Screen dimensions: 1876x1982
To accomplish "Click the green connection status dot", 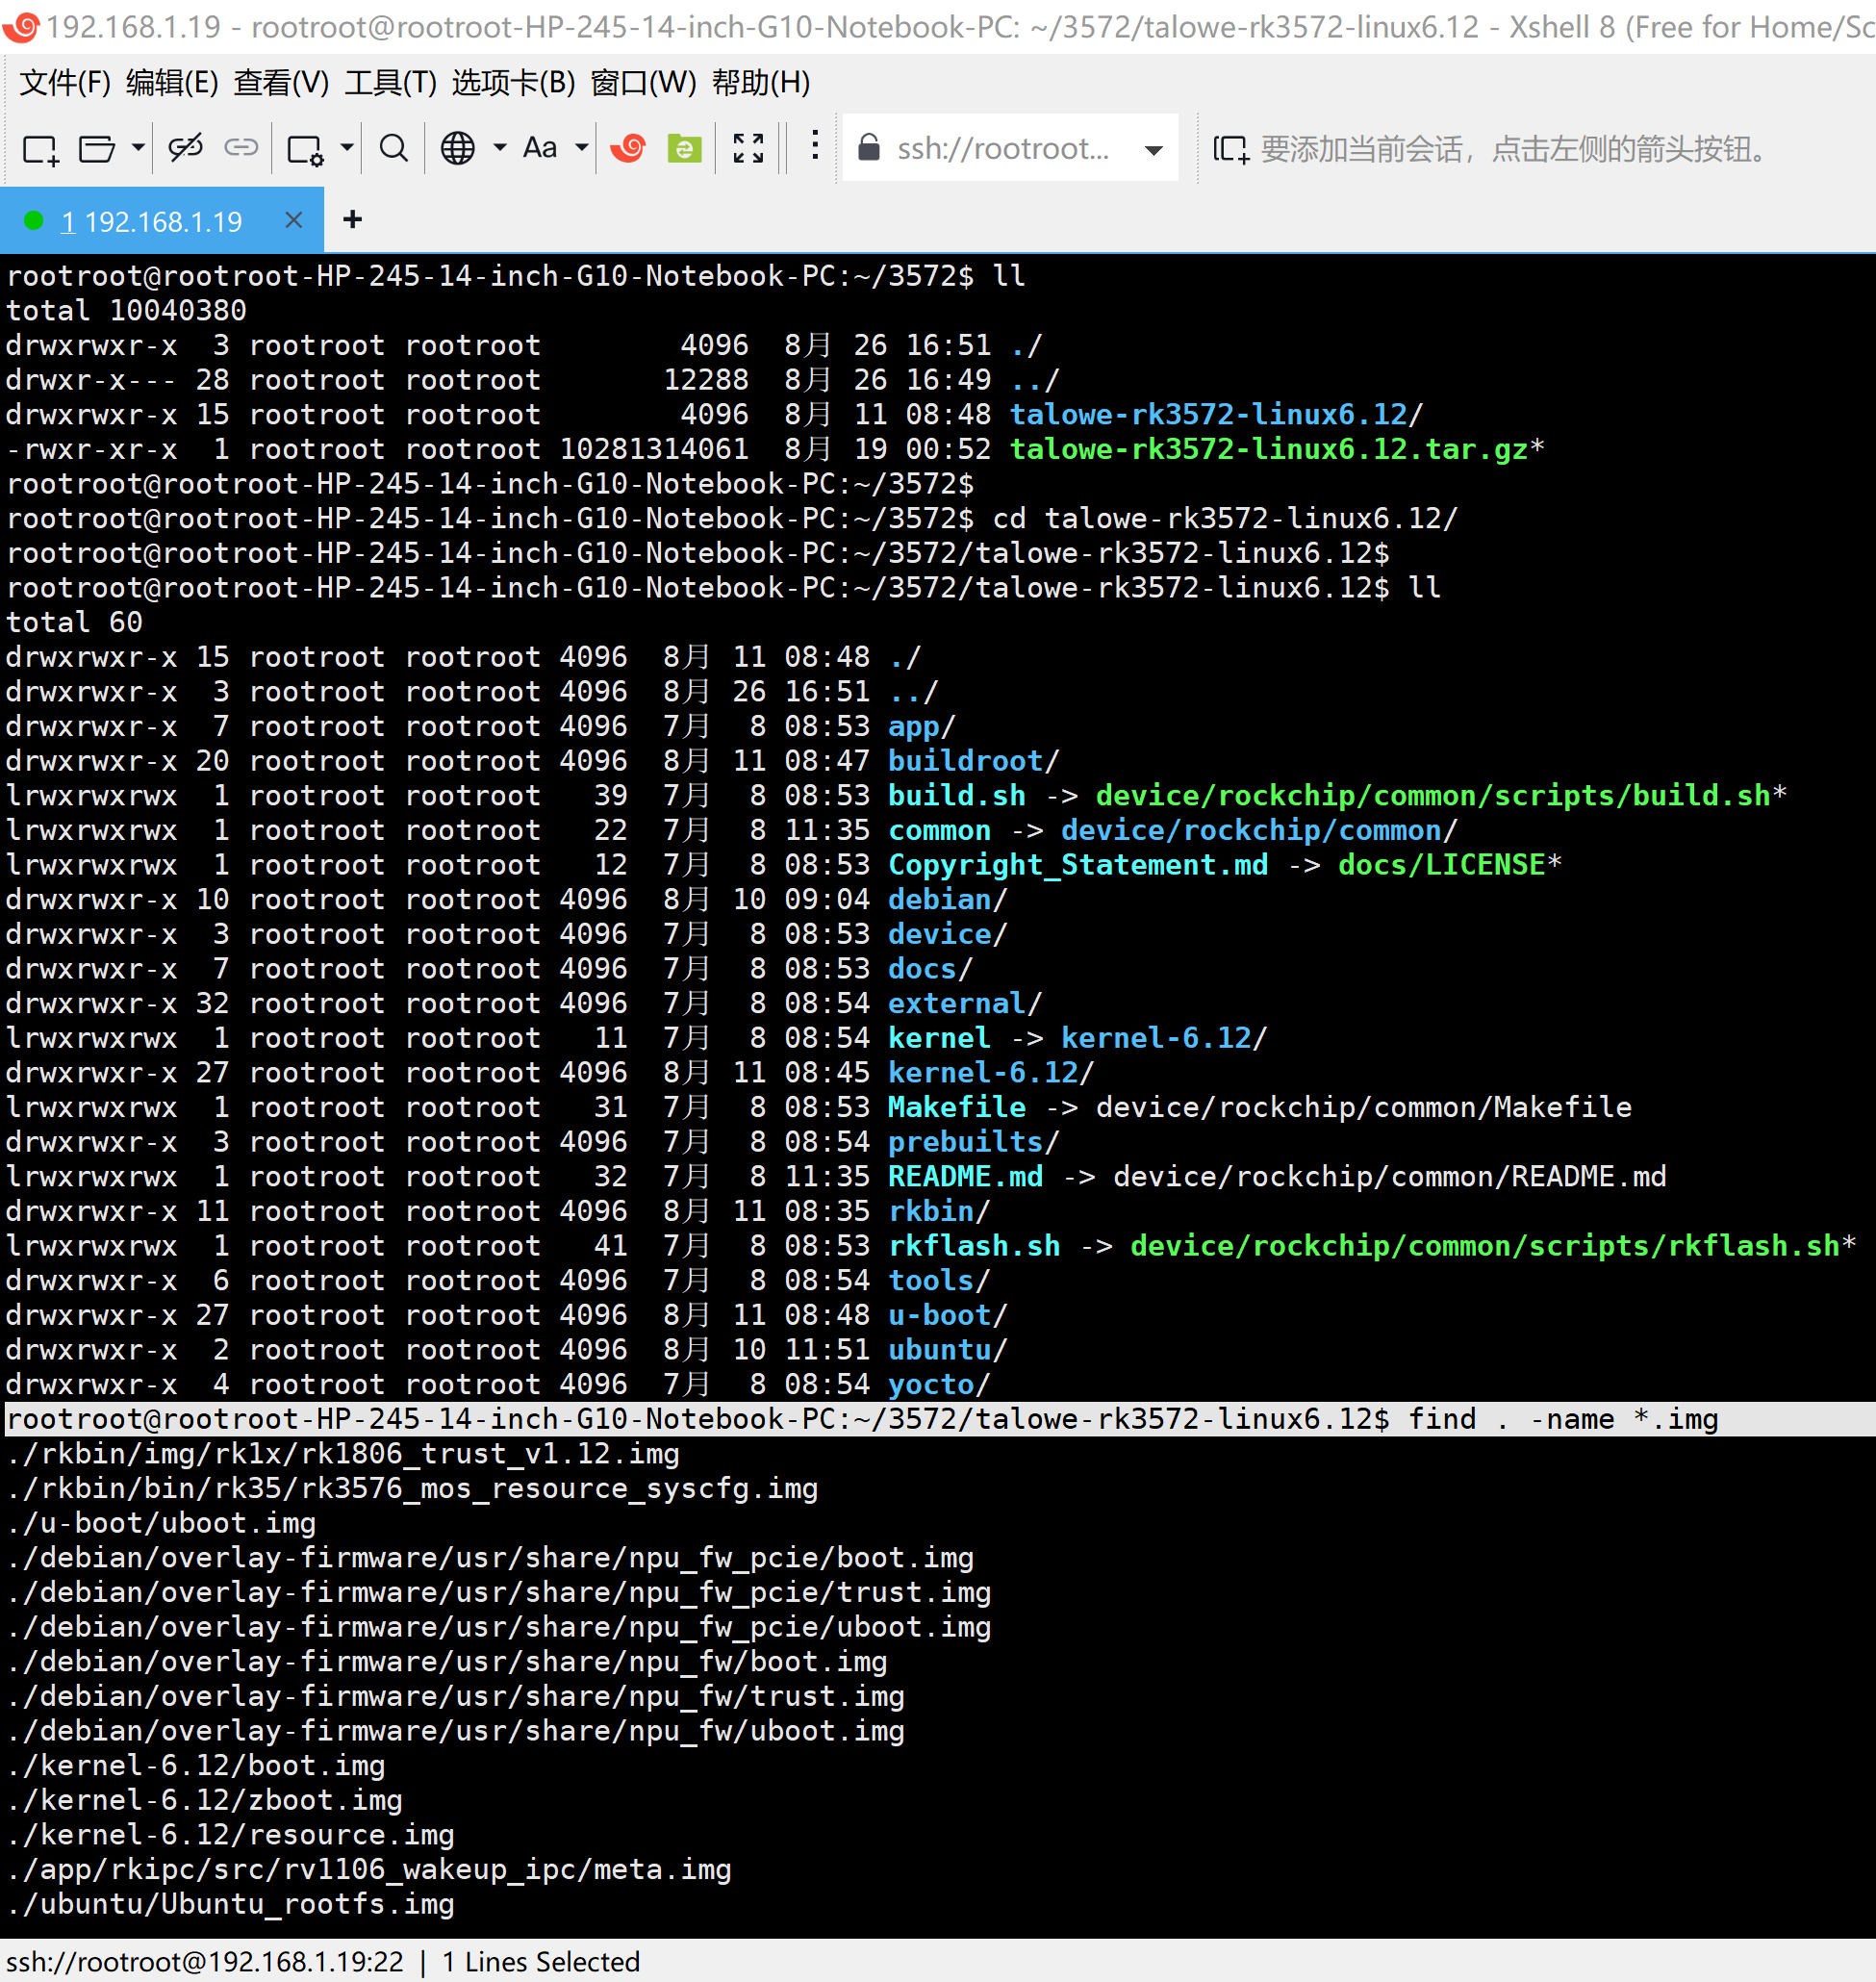I will [34, 221].
